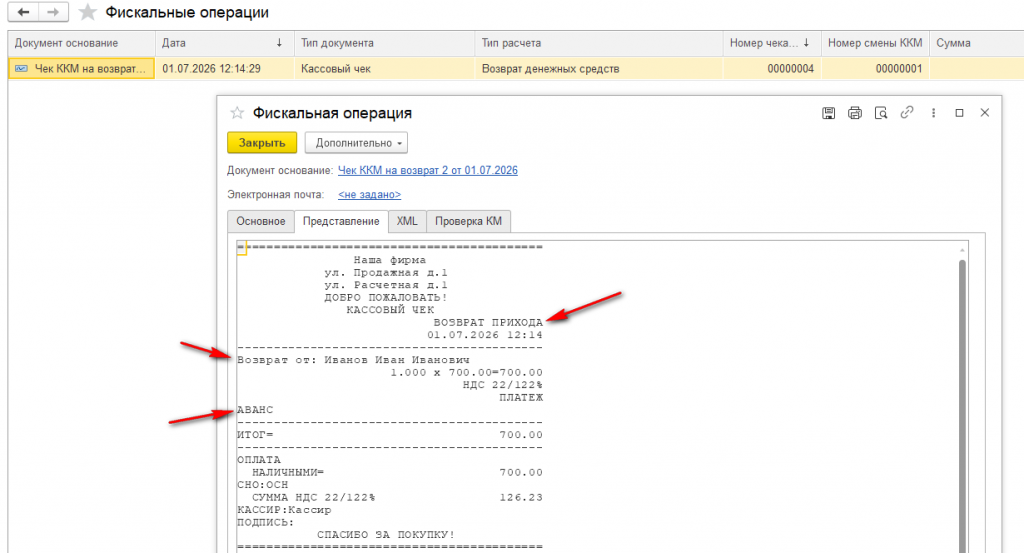This screenshot has height=553, width=1024.
Task: Select the Представление tab
Action: click(341, 221)
